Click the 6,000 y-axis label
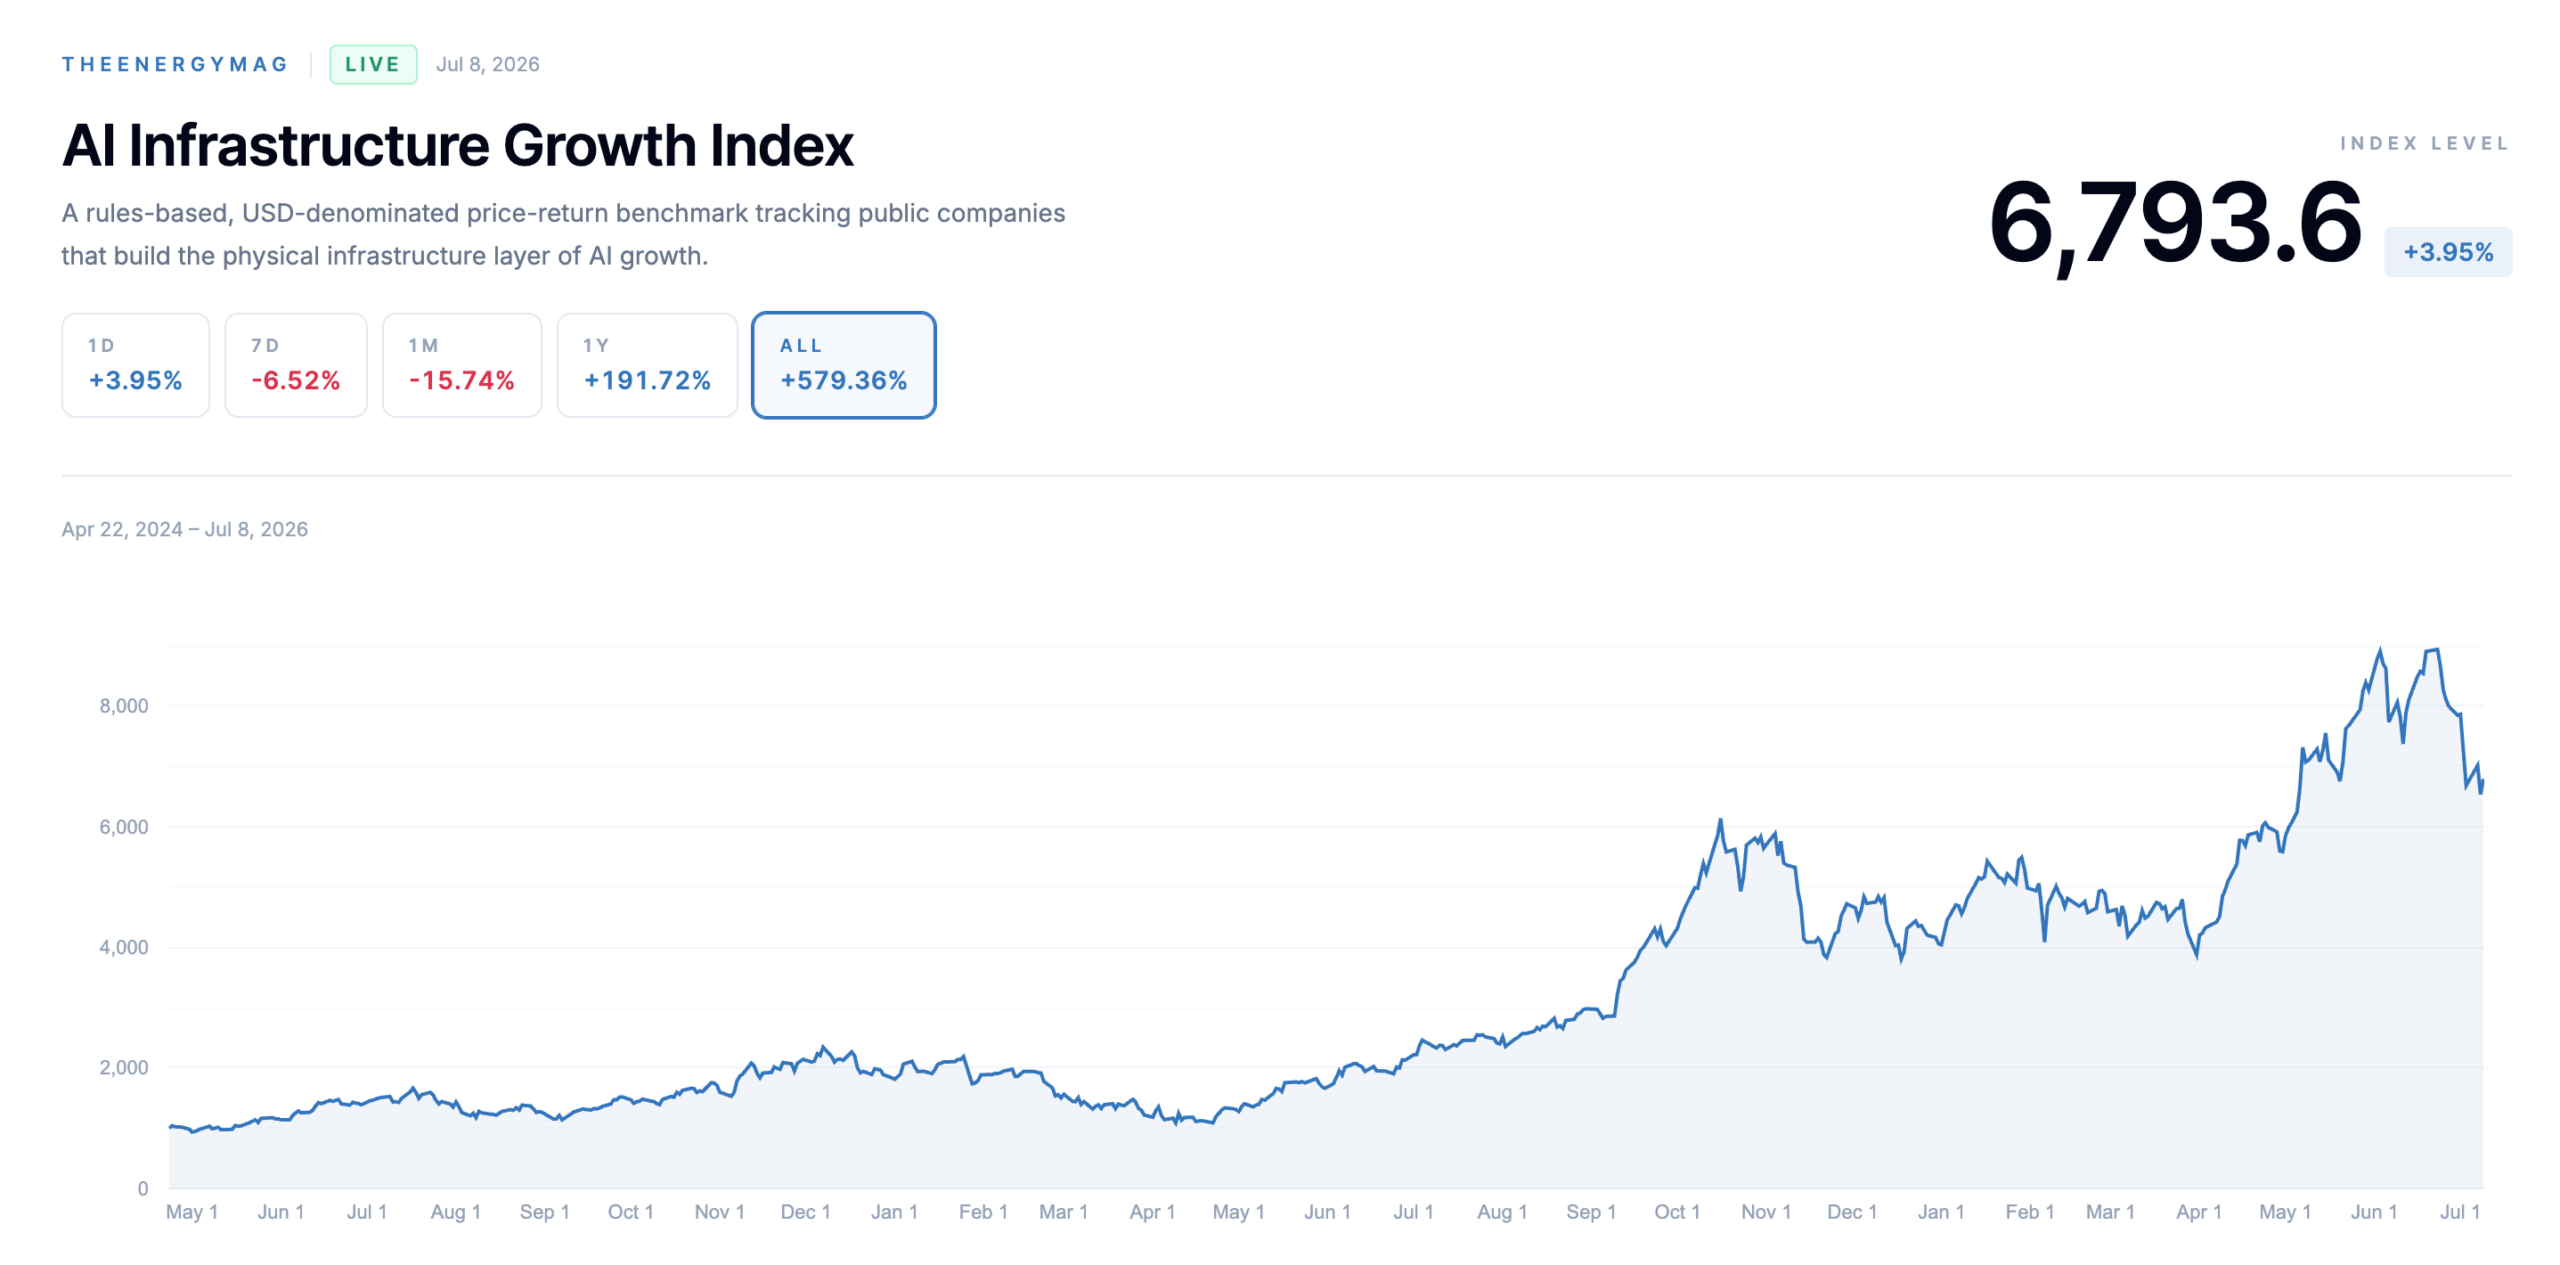The height and width of the screenshot is (1265, 2560). (x=123, y=826)
